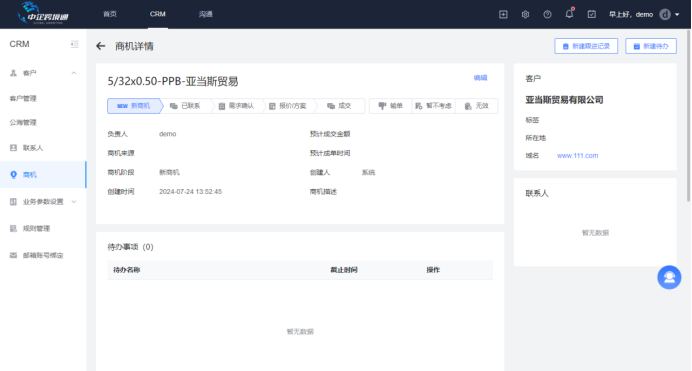Viewport: 692px width, 371px height.
Task: Open 客户管理 in sidebar
Action: pyautogui.click(x=23, y=98)
